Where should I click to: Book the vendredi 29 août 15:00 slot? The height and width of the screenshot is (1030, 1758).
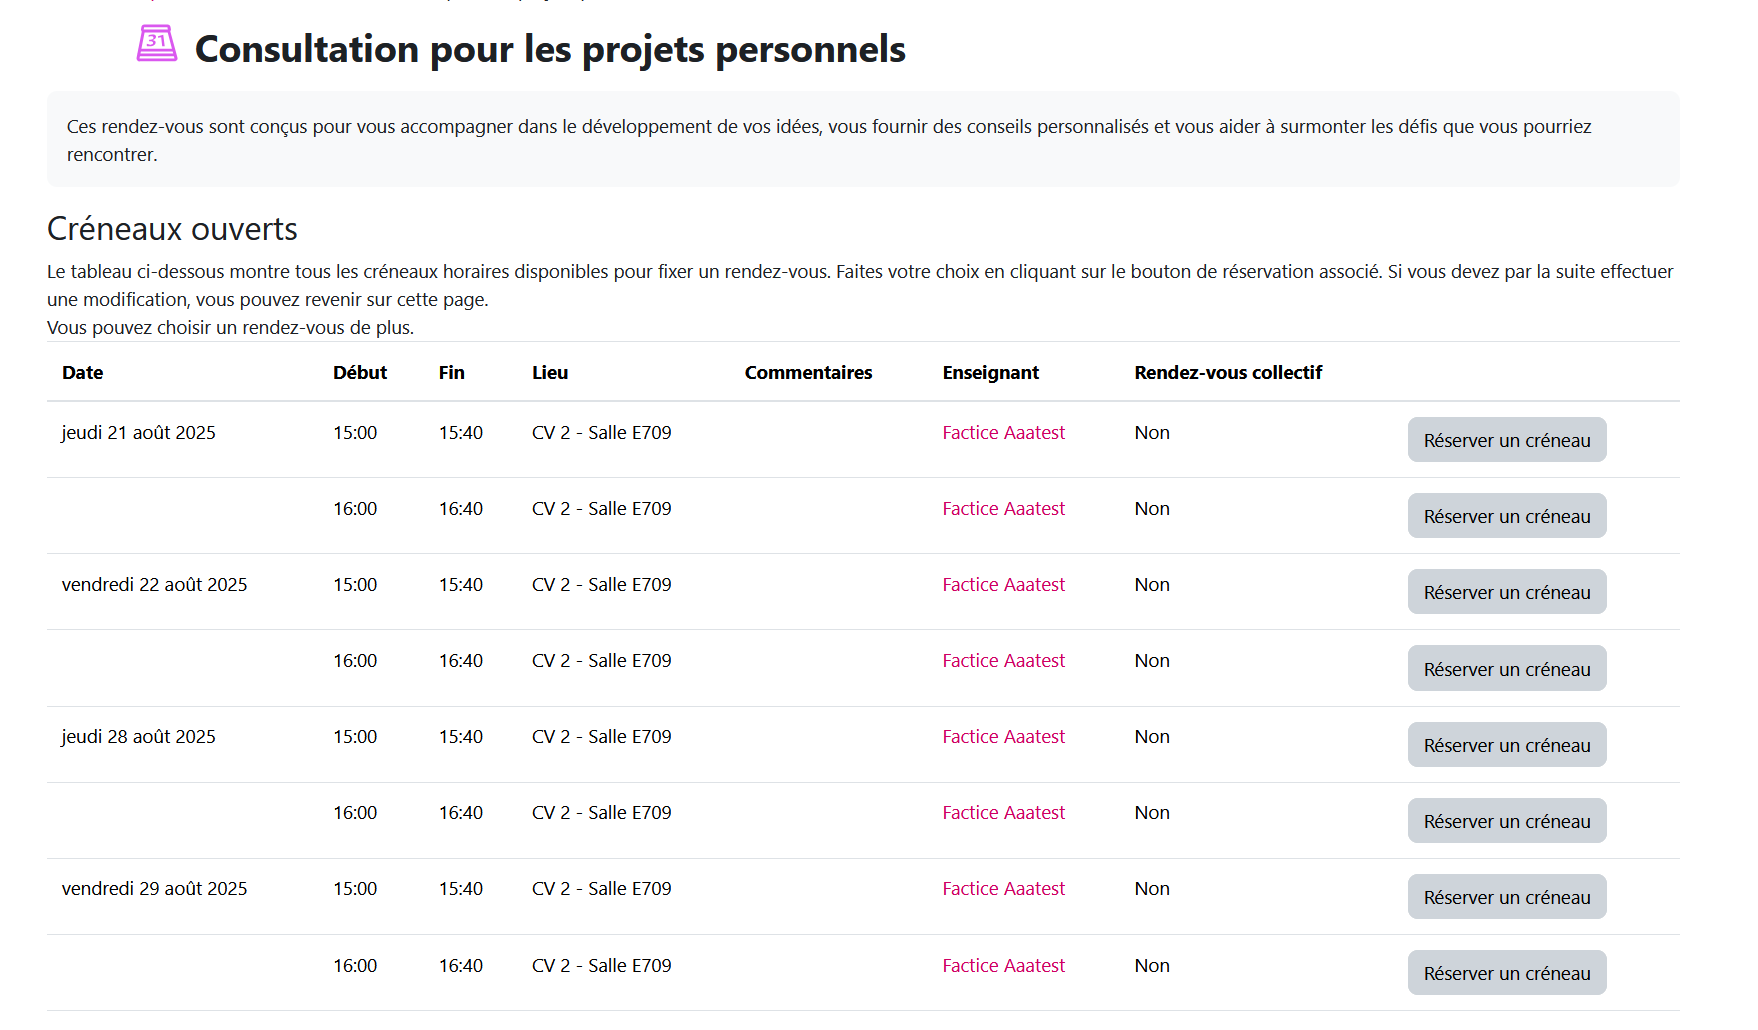[1506, 897]
